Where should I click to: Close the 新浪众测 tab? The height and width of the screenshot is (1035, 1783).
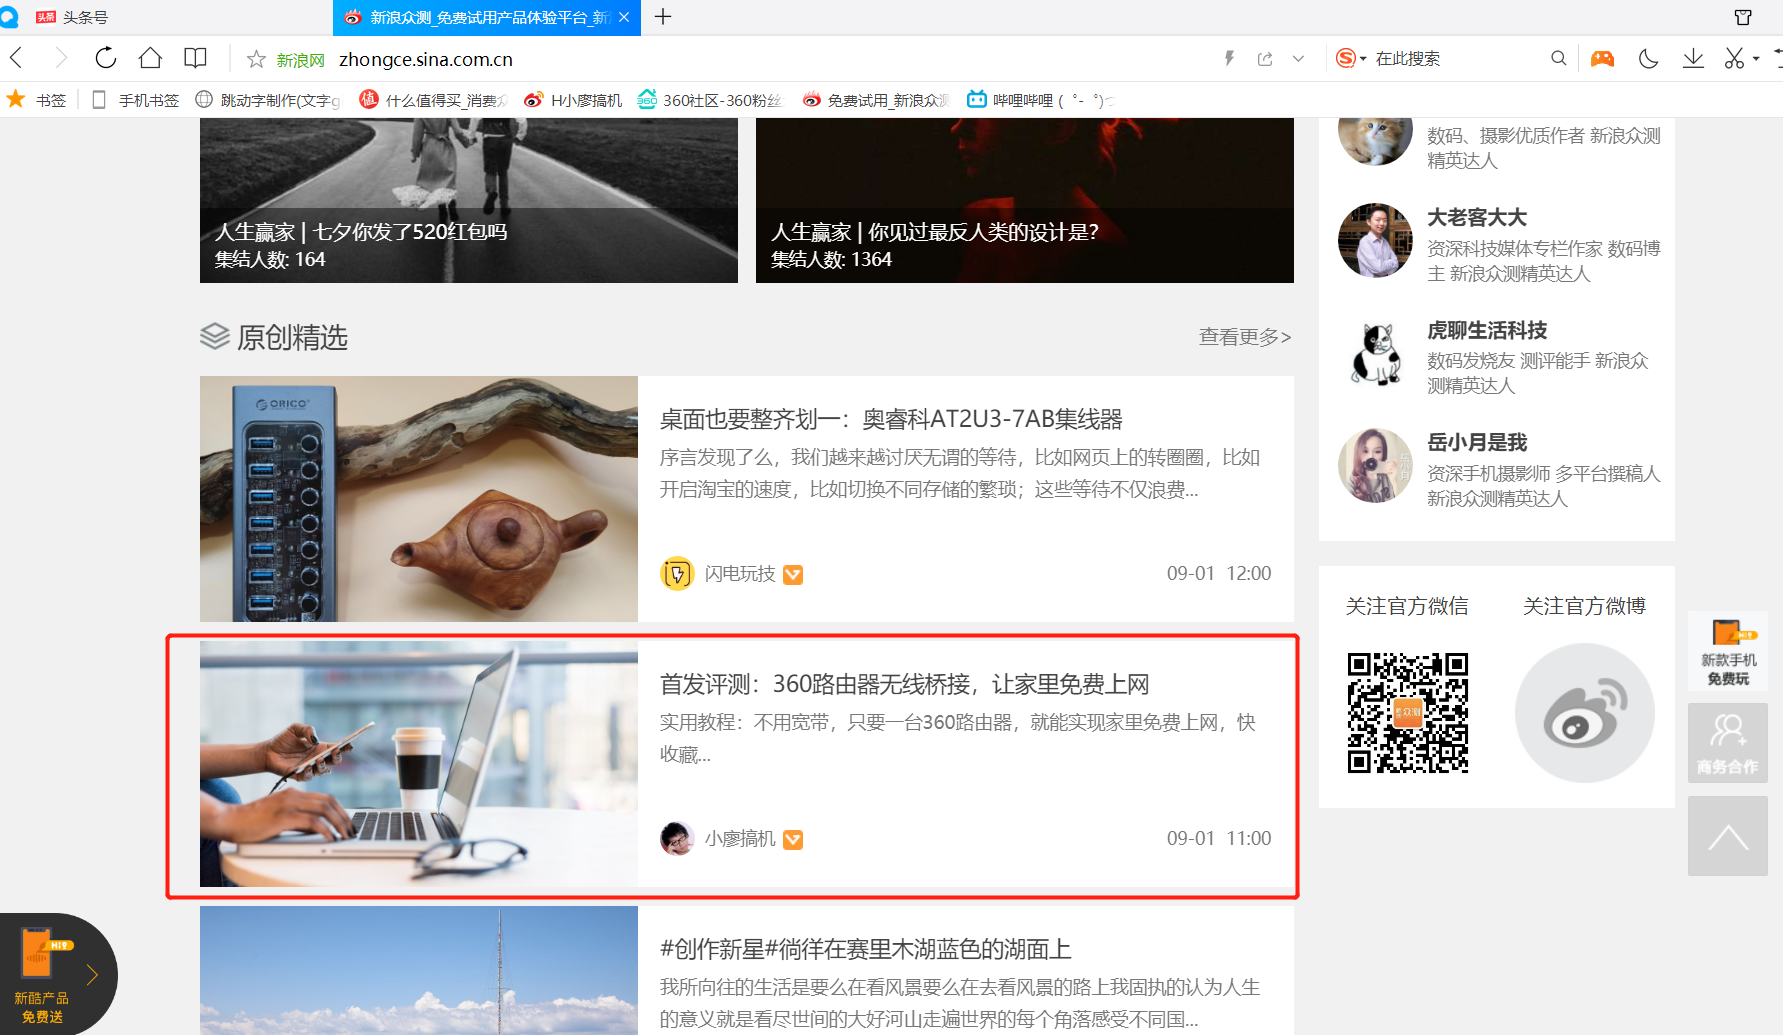click(624, 17)
